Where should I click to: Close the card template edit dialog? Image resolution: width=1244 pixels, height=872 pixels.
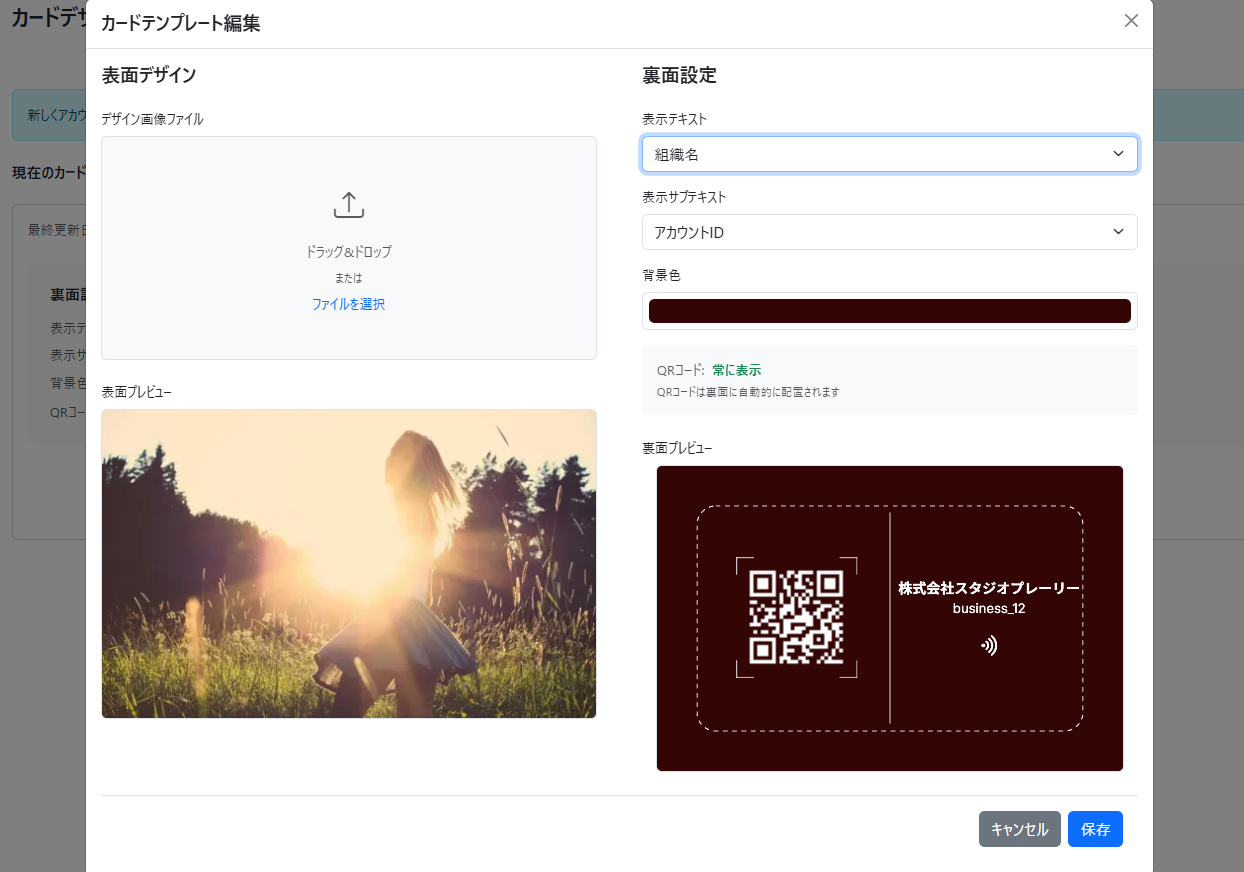pyautogui.click(x=1131, y=21)
